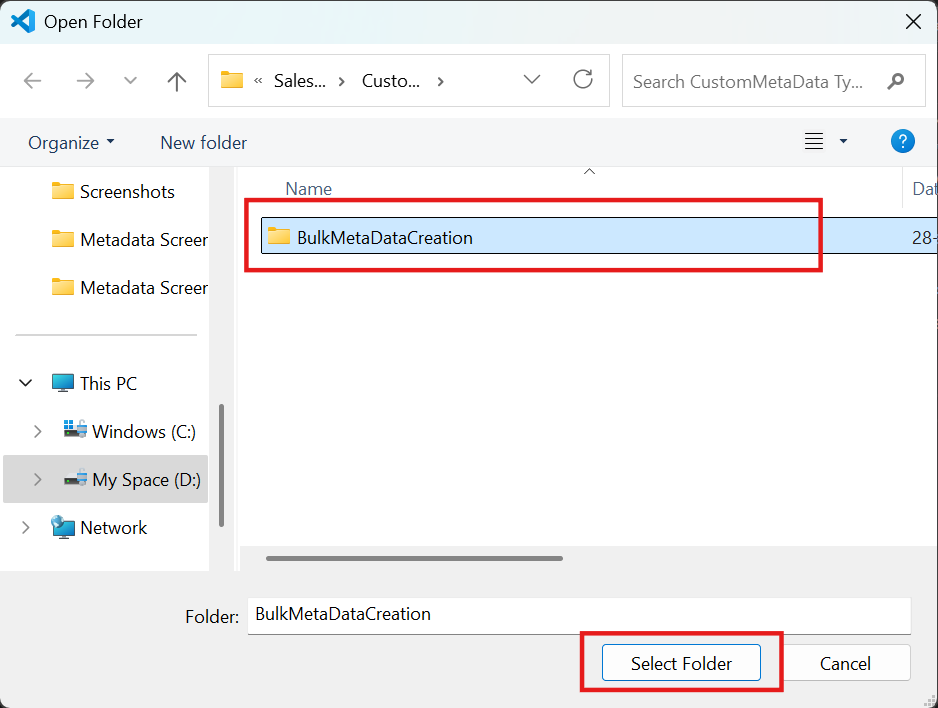This screenshot has width=938, height=708.
Task: Collapse the This PC tree node
Action: (x=26, y=383)
